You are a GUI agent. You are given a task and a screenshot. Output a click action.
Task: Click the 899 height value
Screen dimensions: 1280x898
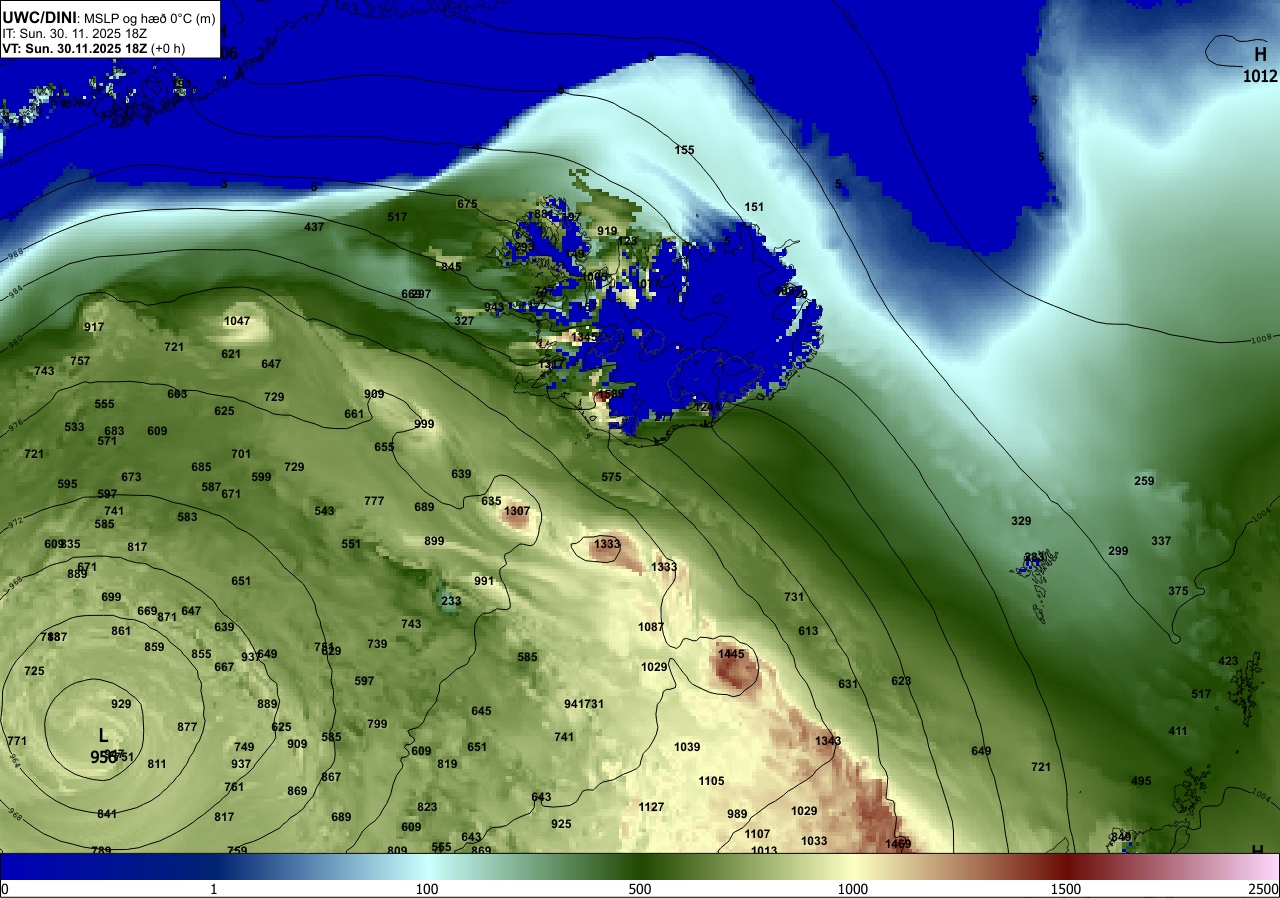tap(434, 541)
